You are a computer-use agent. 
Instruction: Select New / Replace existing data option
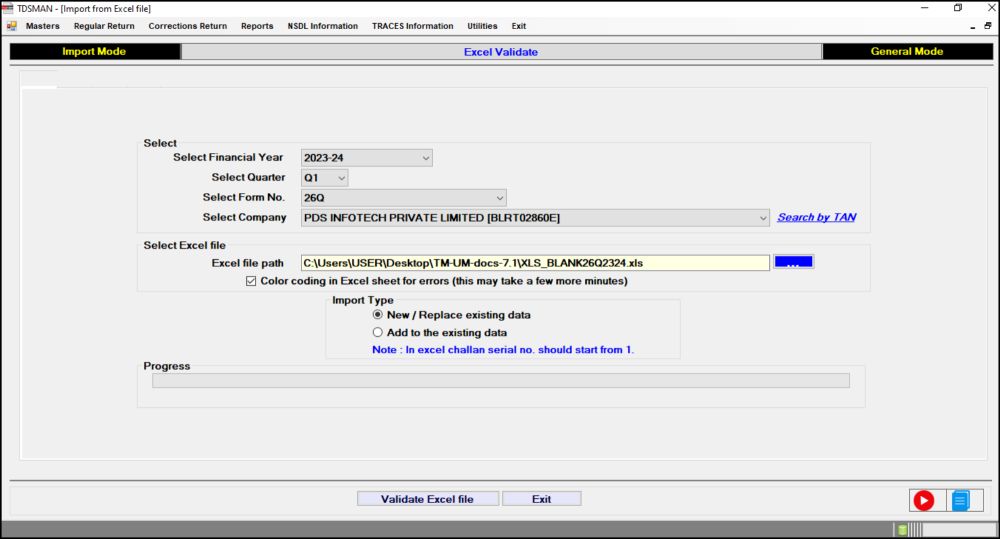pos(378,314)
